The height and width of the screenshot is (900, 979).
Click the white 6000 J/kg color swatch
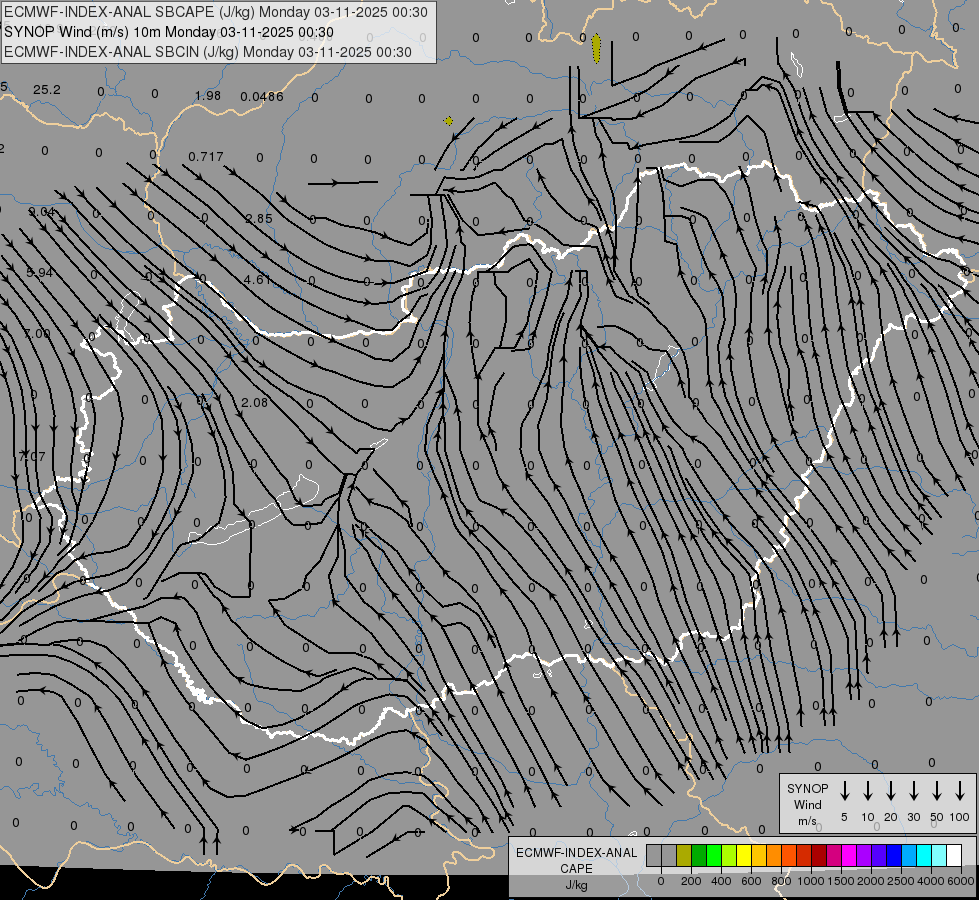pyautogui.click(x=954, y=855)
